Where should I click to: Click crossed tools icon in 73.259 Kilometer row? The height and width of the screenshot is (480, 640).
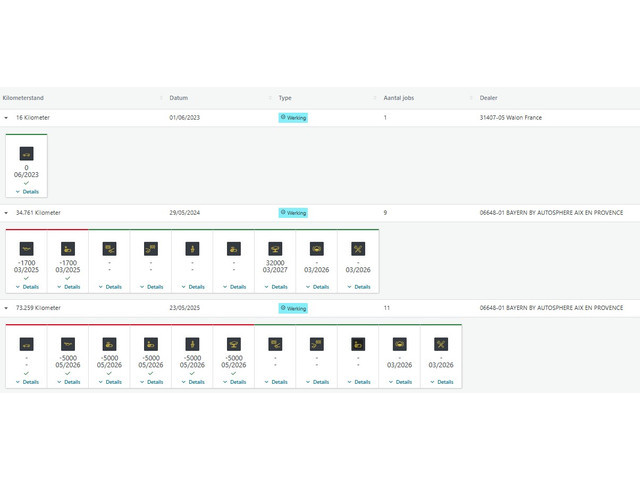[441, 344]
